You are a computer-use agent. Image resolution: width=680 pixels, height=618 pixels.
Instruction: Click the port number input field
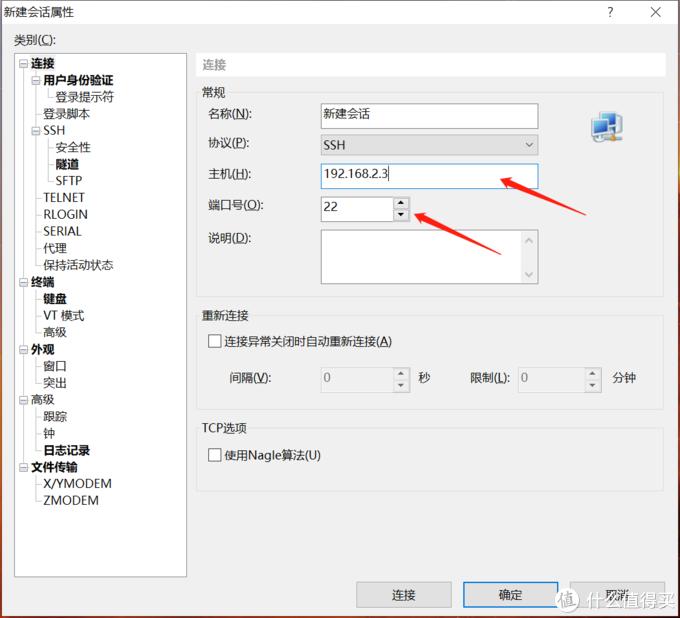[x=357, y=209]
